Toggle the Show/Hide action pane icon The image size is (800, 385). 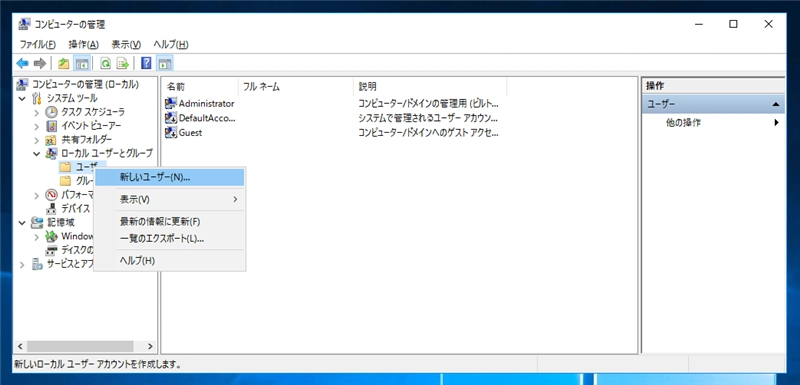[x=165, y=63]
